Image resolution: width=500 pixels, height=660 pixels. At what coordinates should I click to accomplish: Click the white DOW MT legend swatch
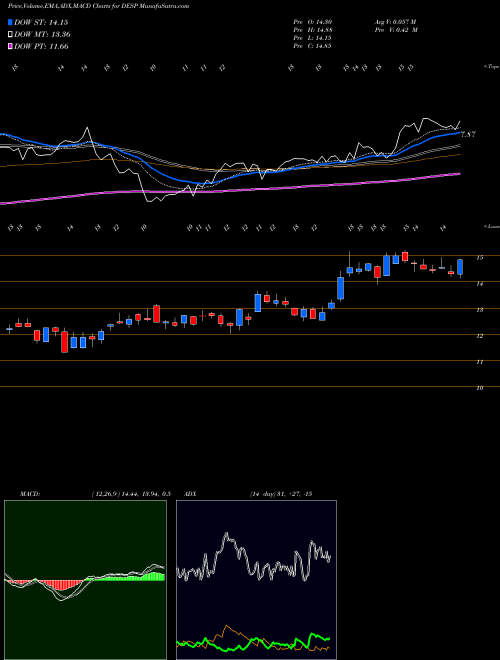10,35
